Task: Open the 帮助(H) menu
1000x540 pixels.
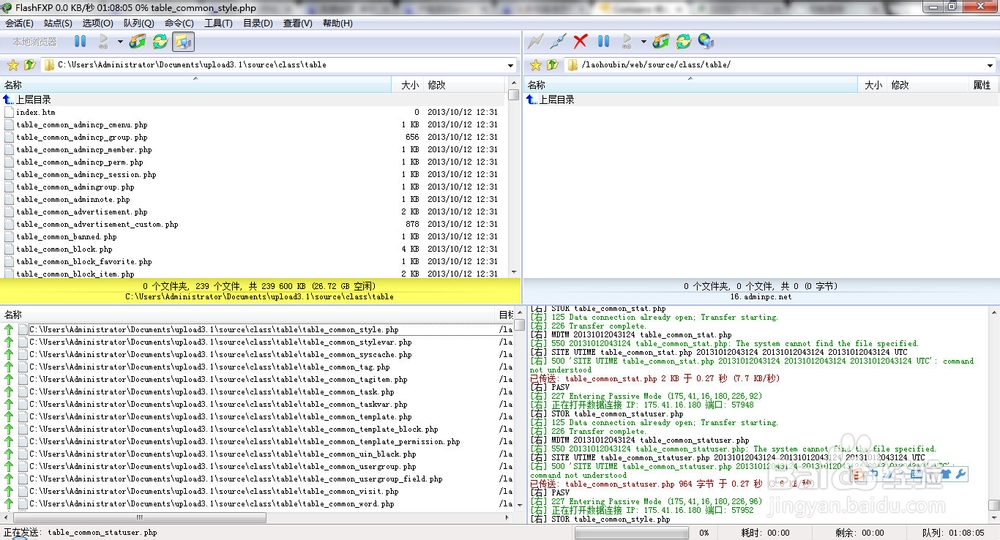Action: pos(337,23)
